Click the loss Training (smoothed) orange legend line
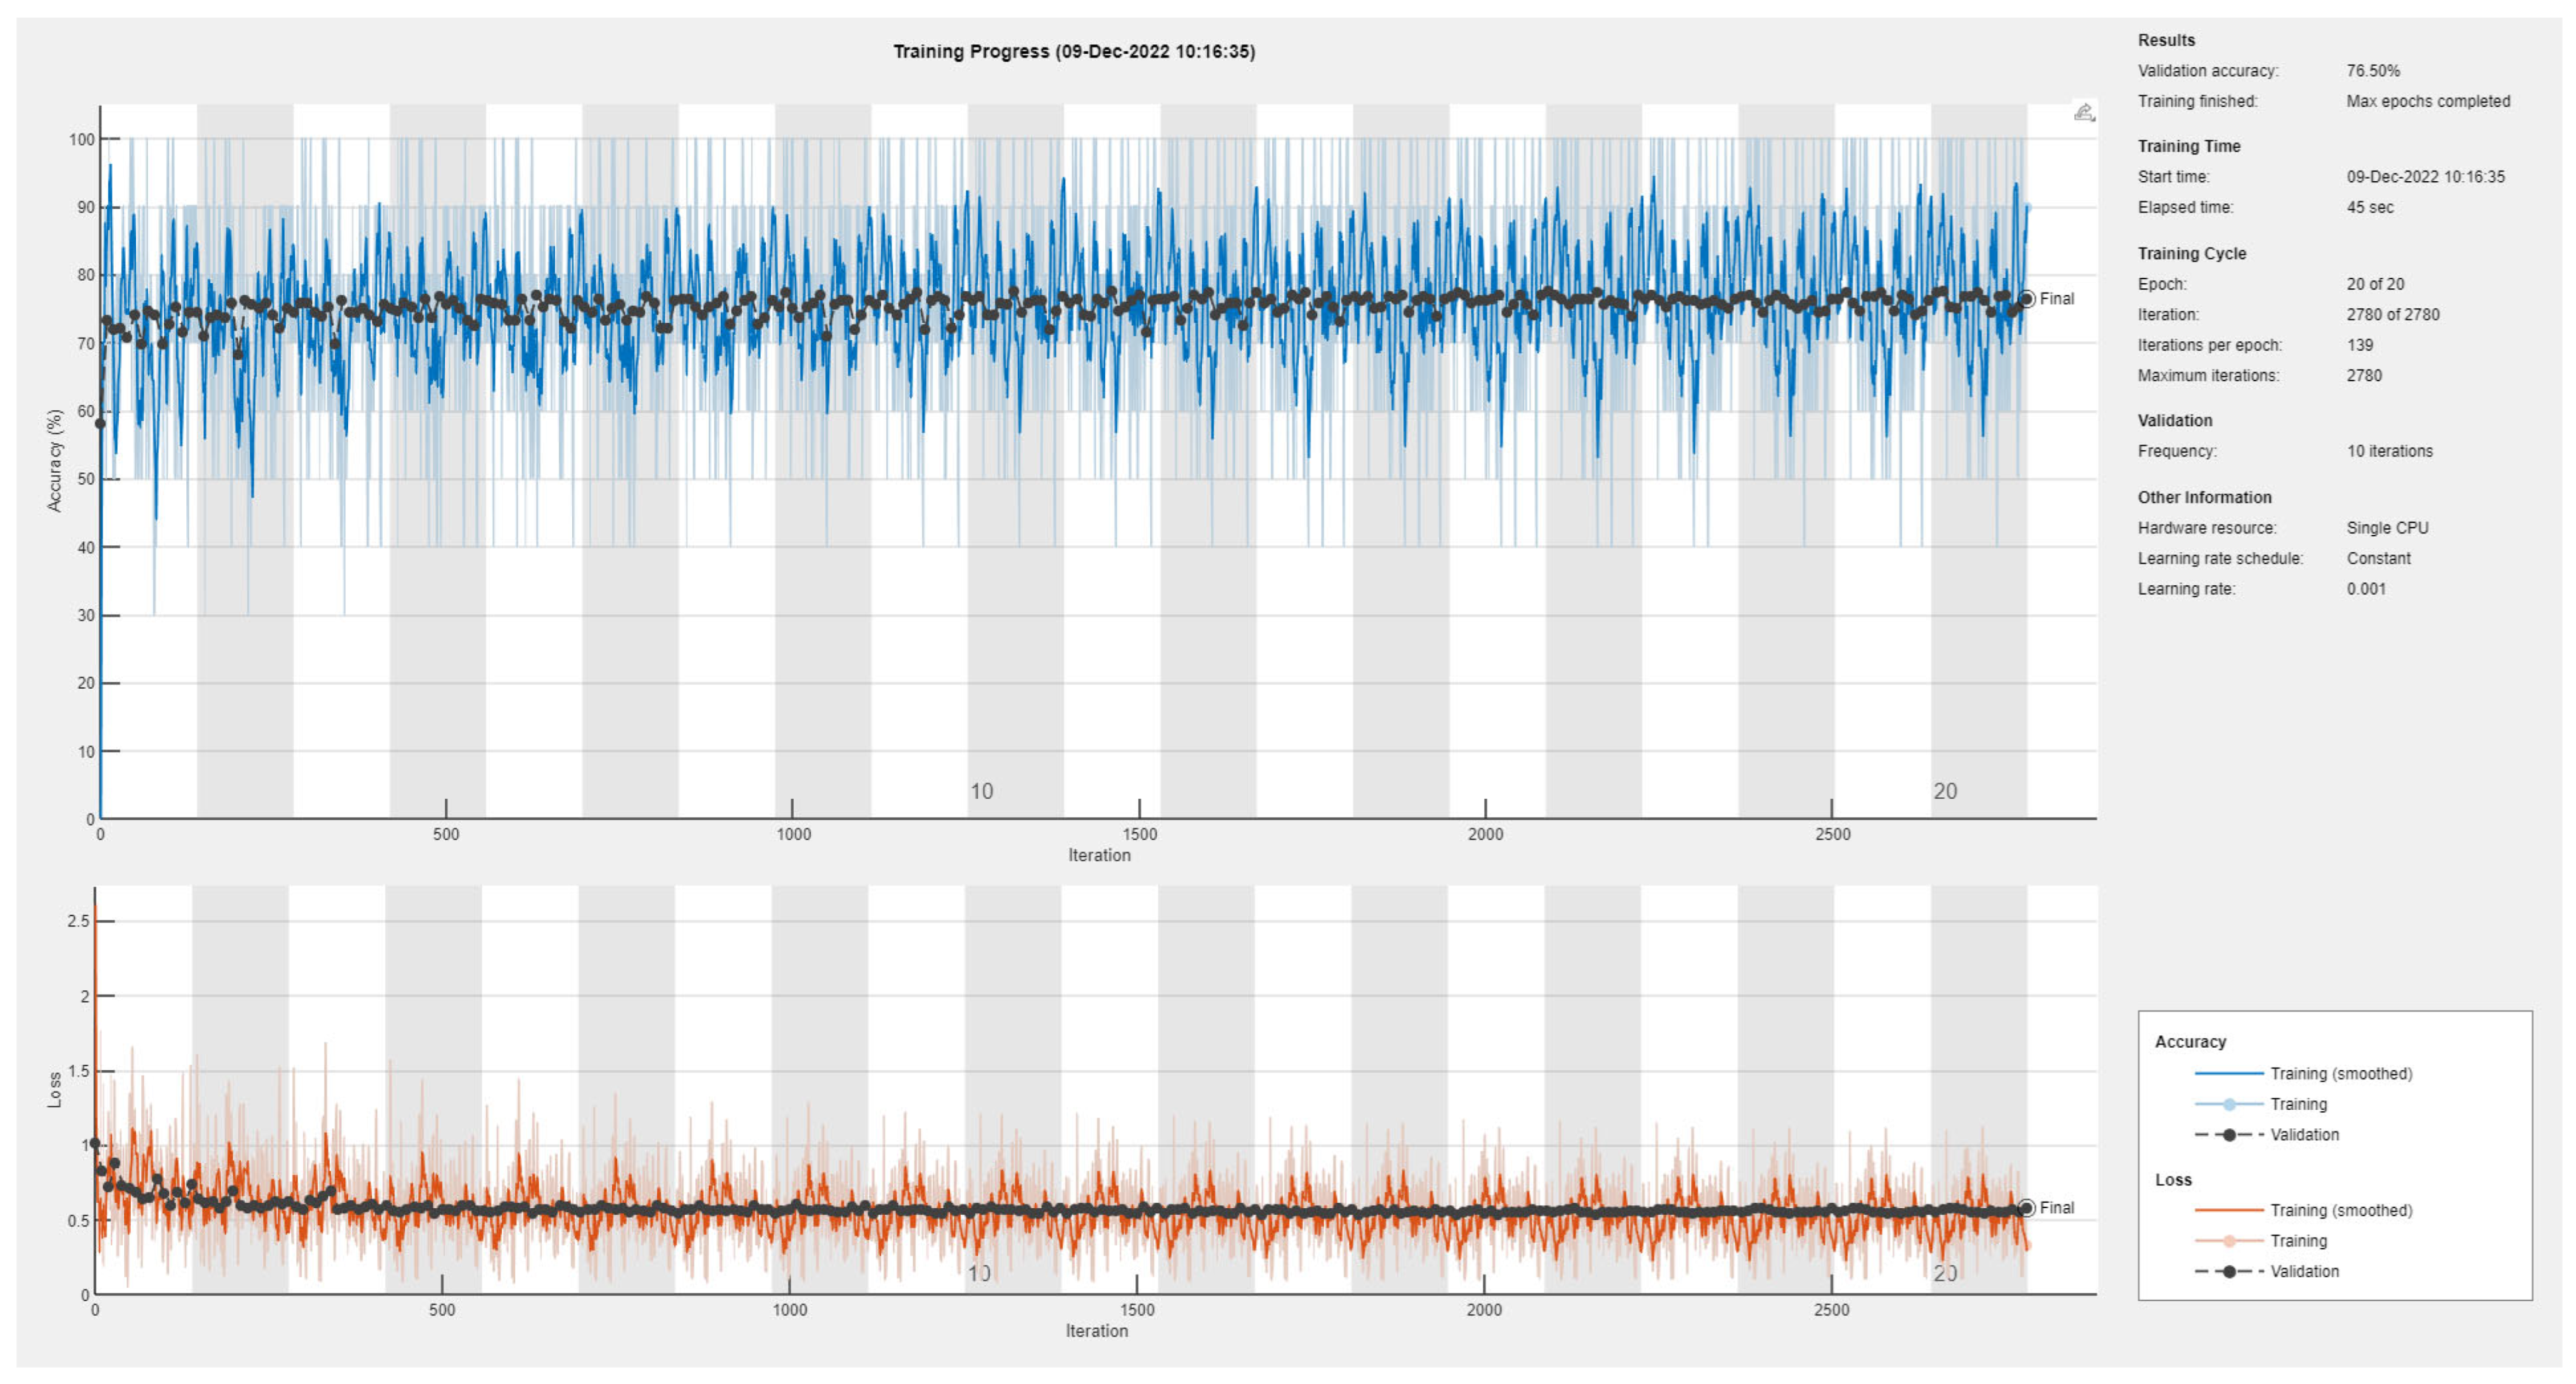2576x1384 pixels. pos(2229,1211)
